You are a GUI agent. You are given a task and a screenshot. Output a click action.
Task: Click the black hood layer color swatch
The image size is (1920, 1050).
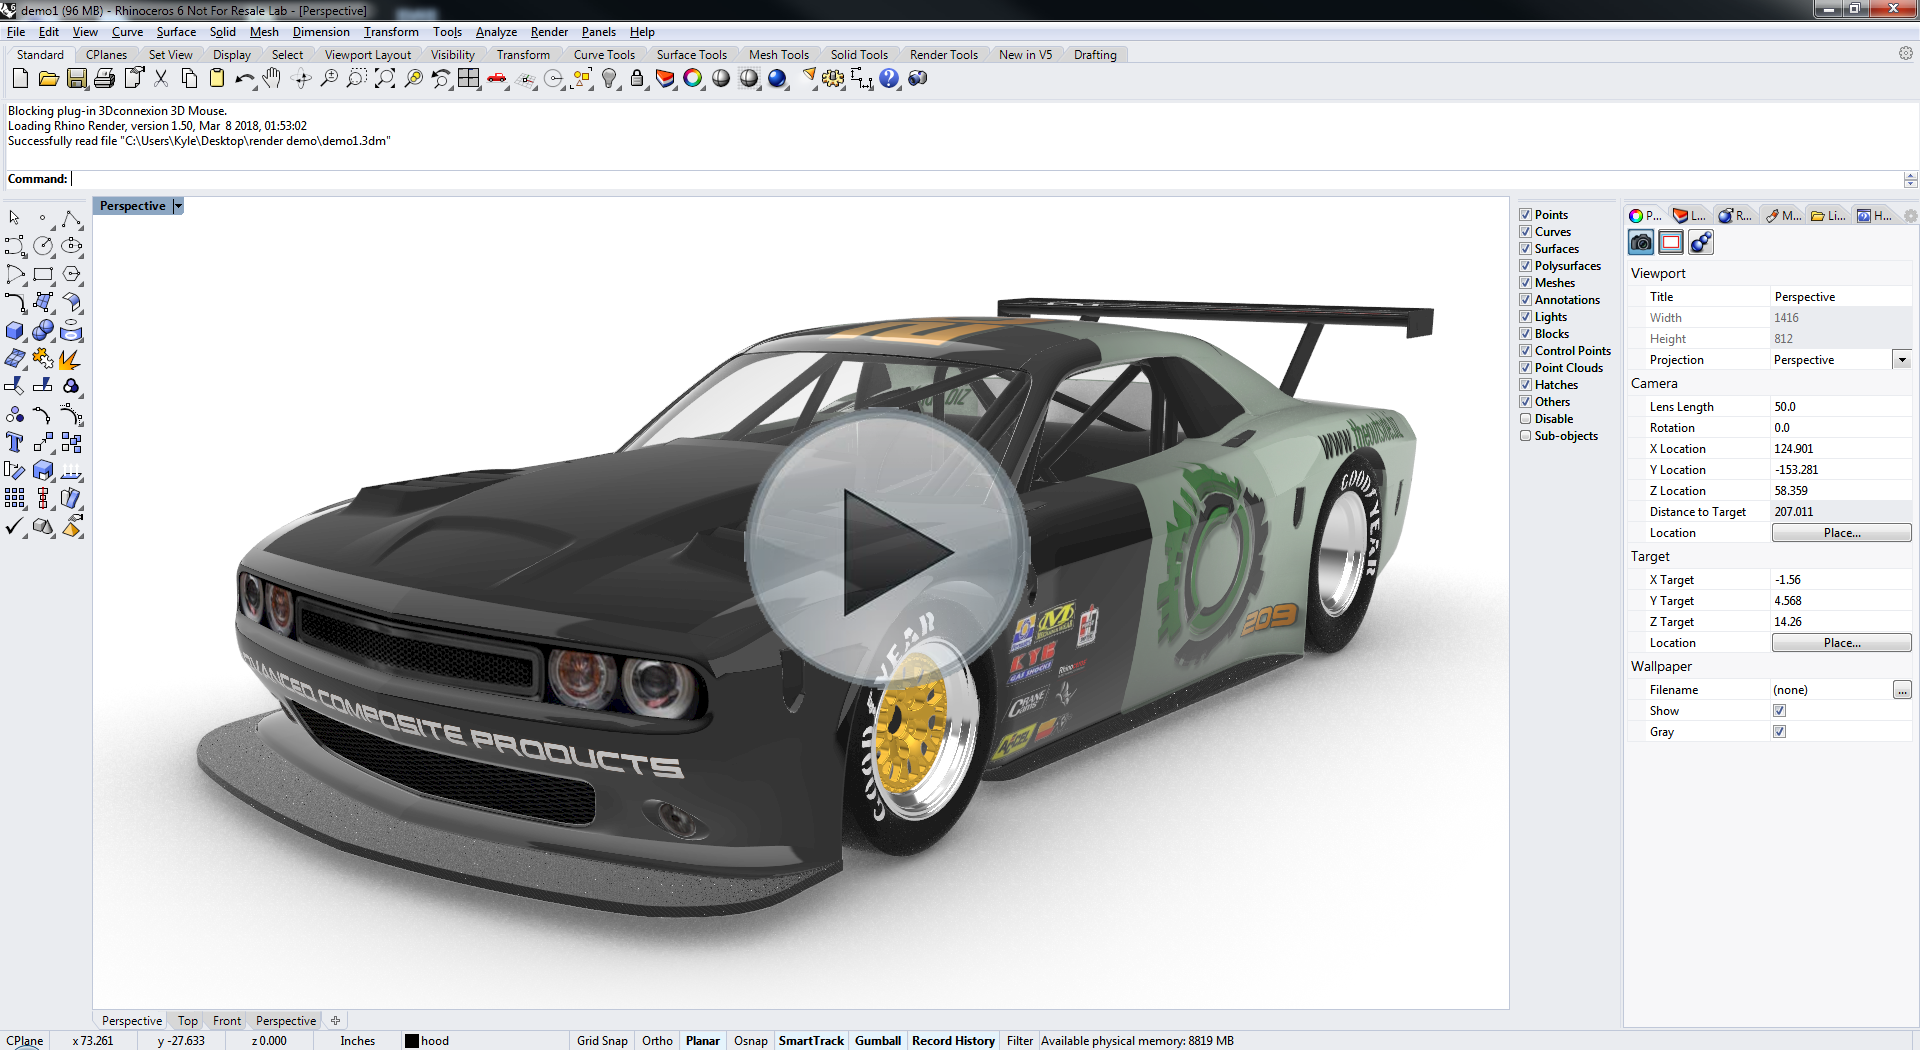coord(412,1041)
